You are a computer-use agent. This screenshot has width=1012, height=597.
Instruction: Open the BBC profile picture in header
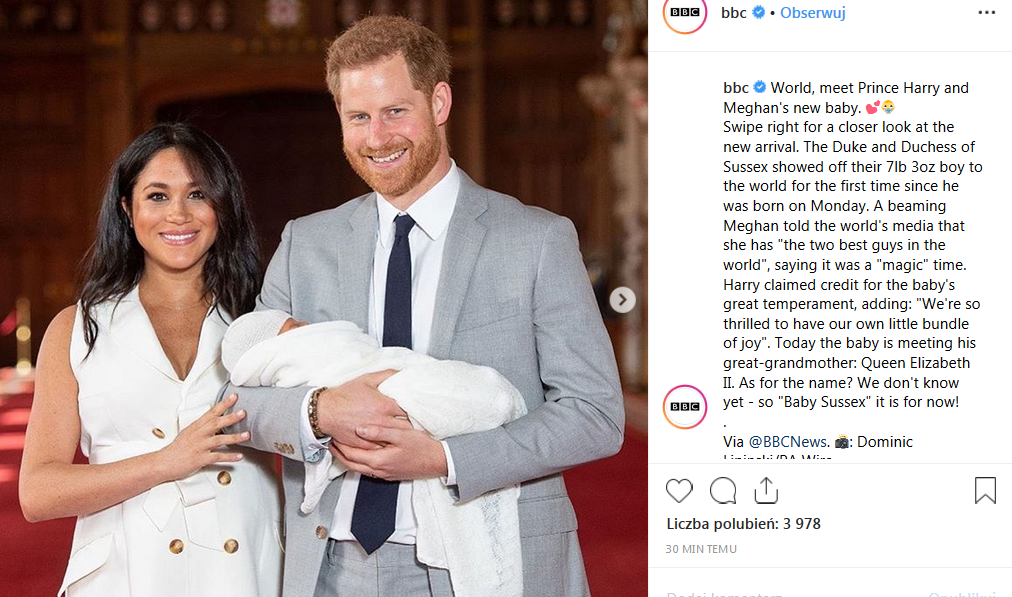685,12
